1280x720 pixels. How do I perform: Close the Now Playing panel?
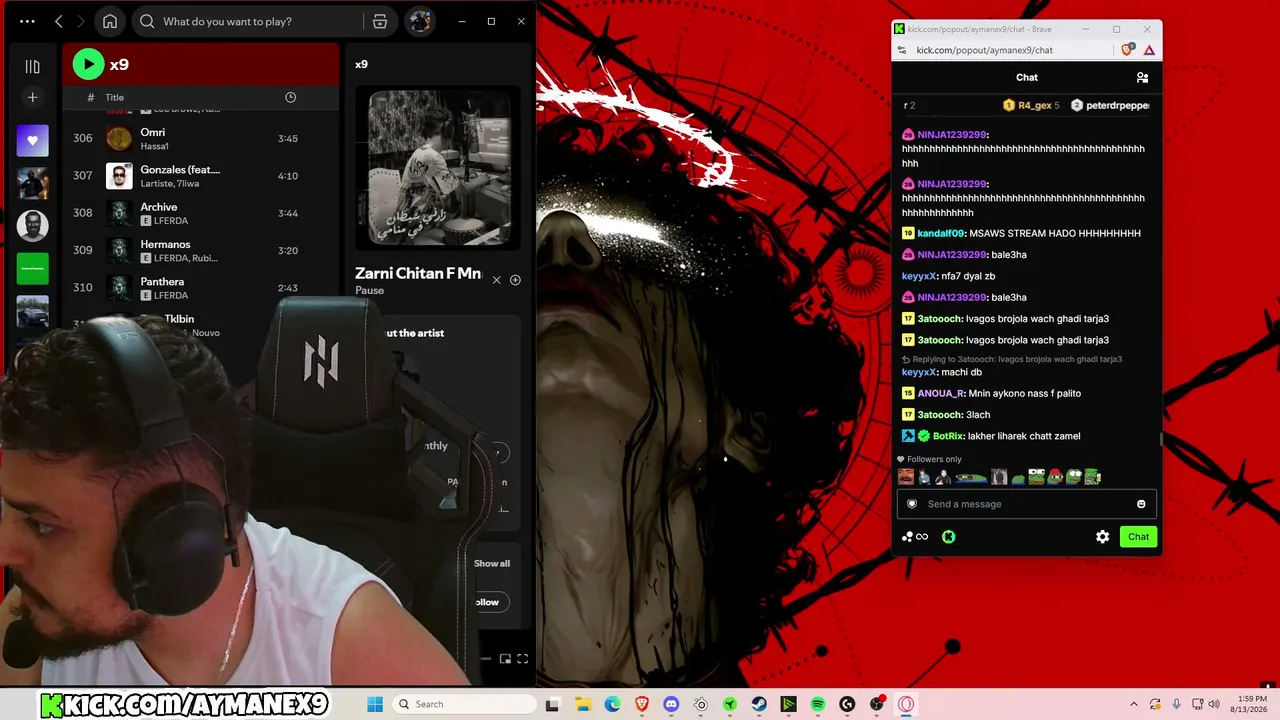coord(496,280)
